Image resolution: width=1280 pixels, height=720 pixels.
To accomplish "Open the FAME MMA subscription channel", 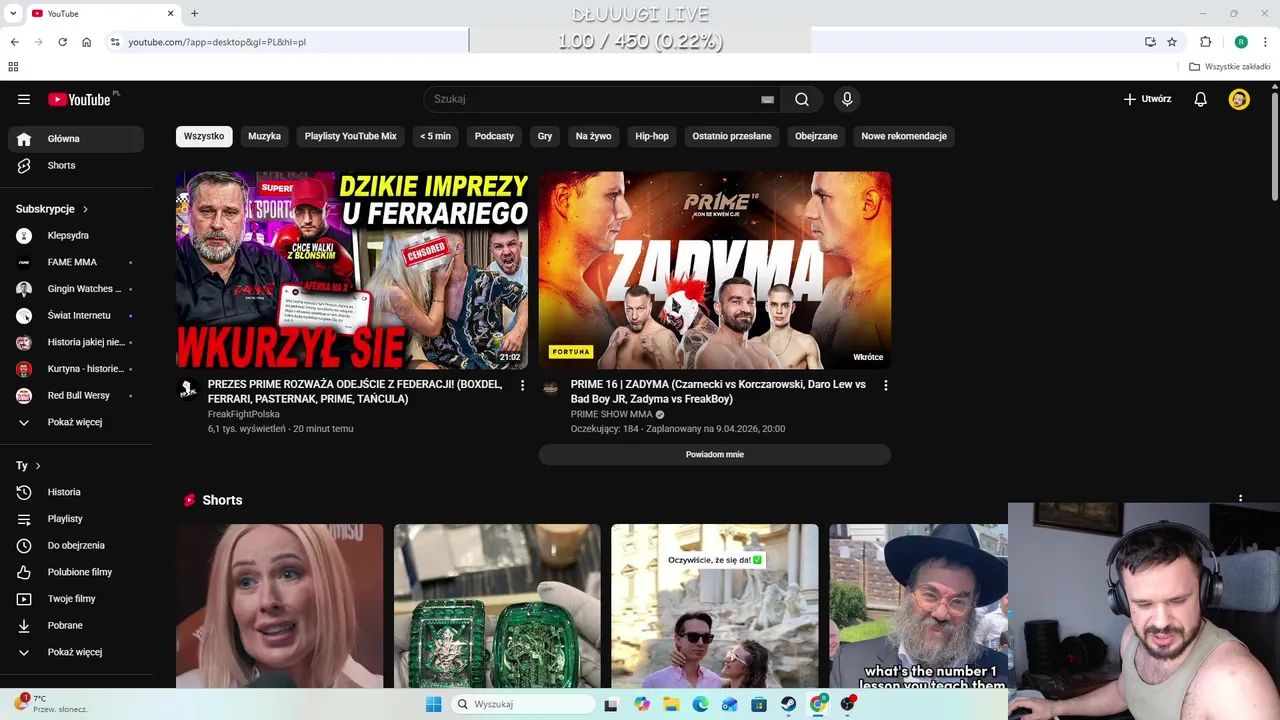I will tap(76, 262).
